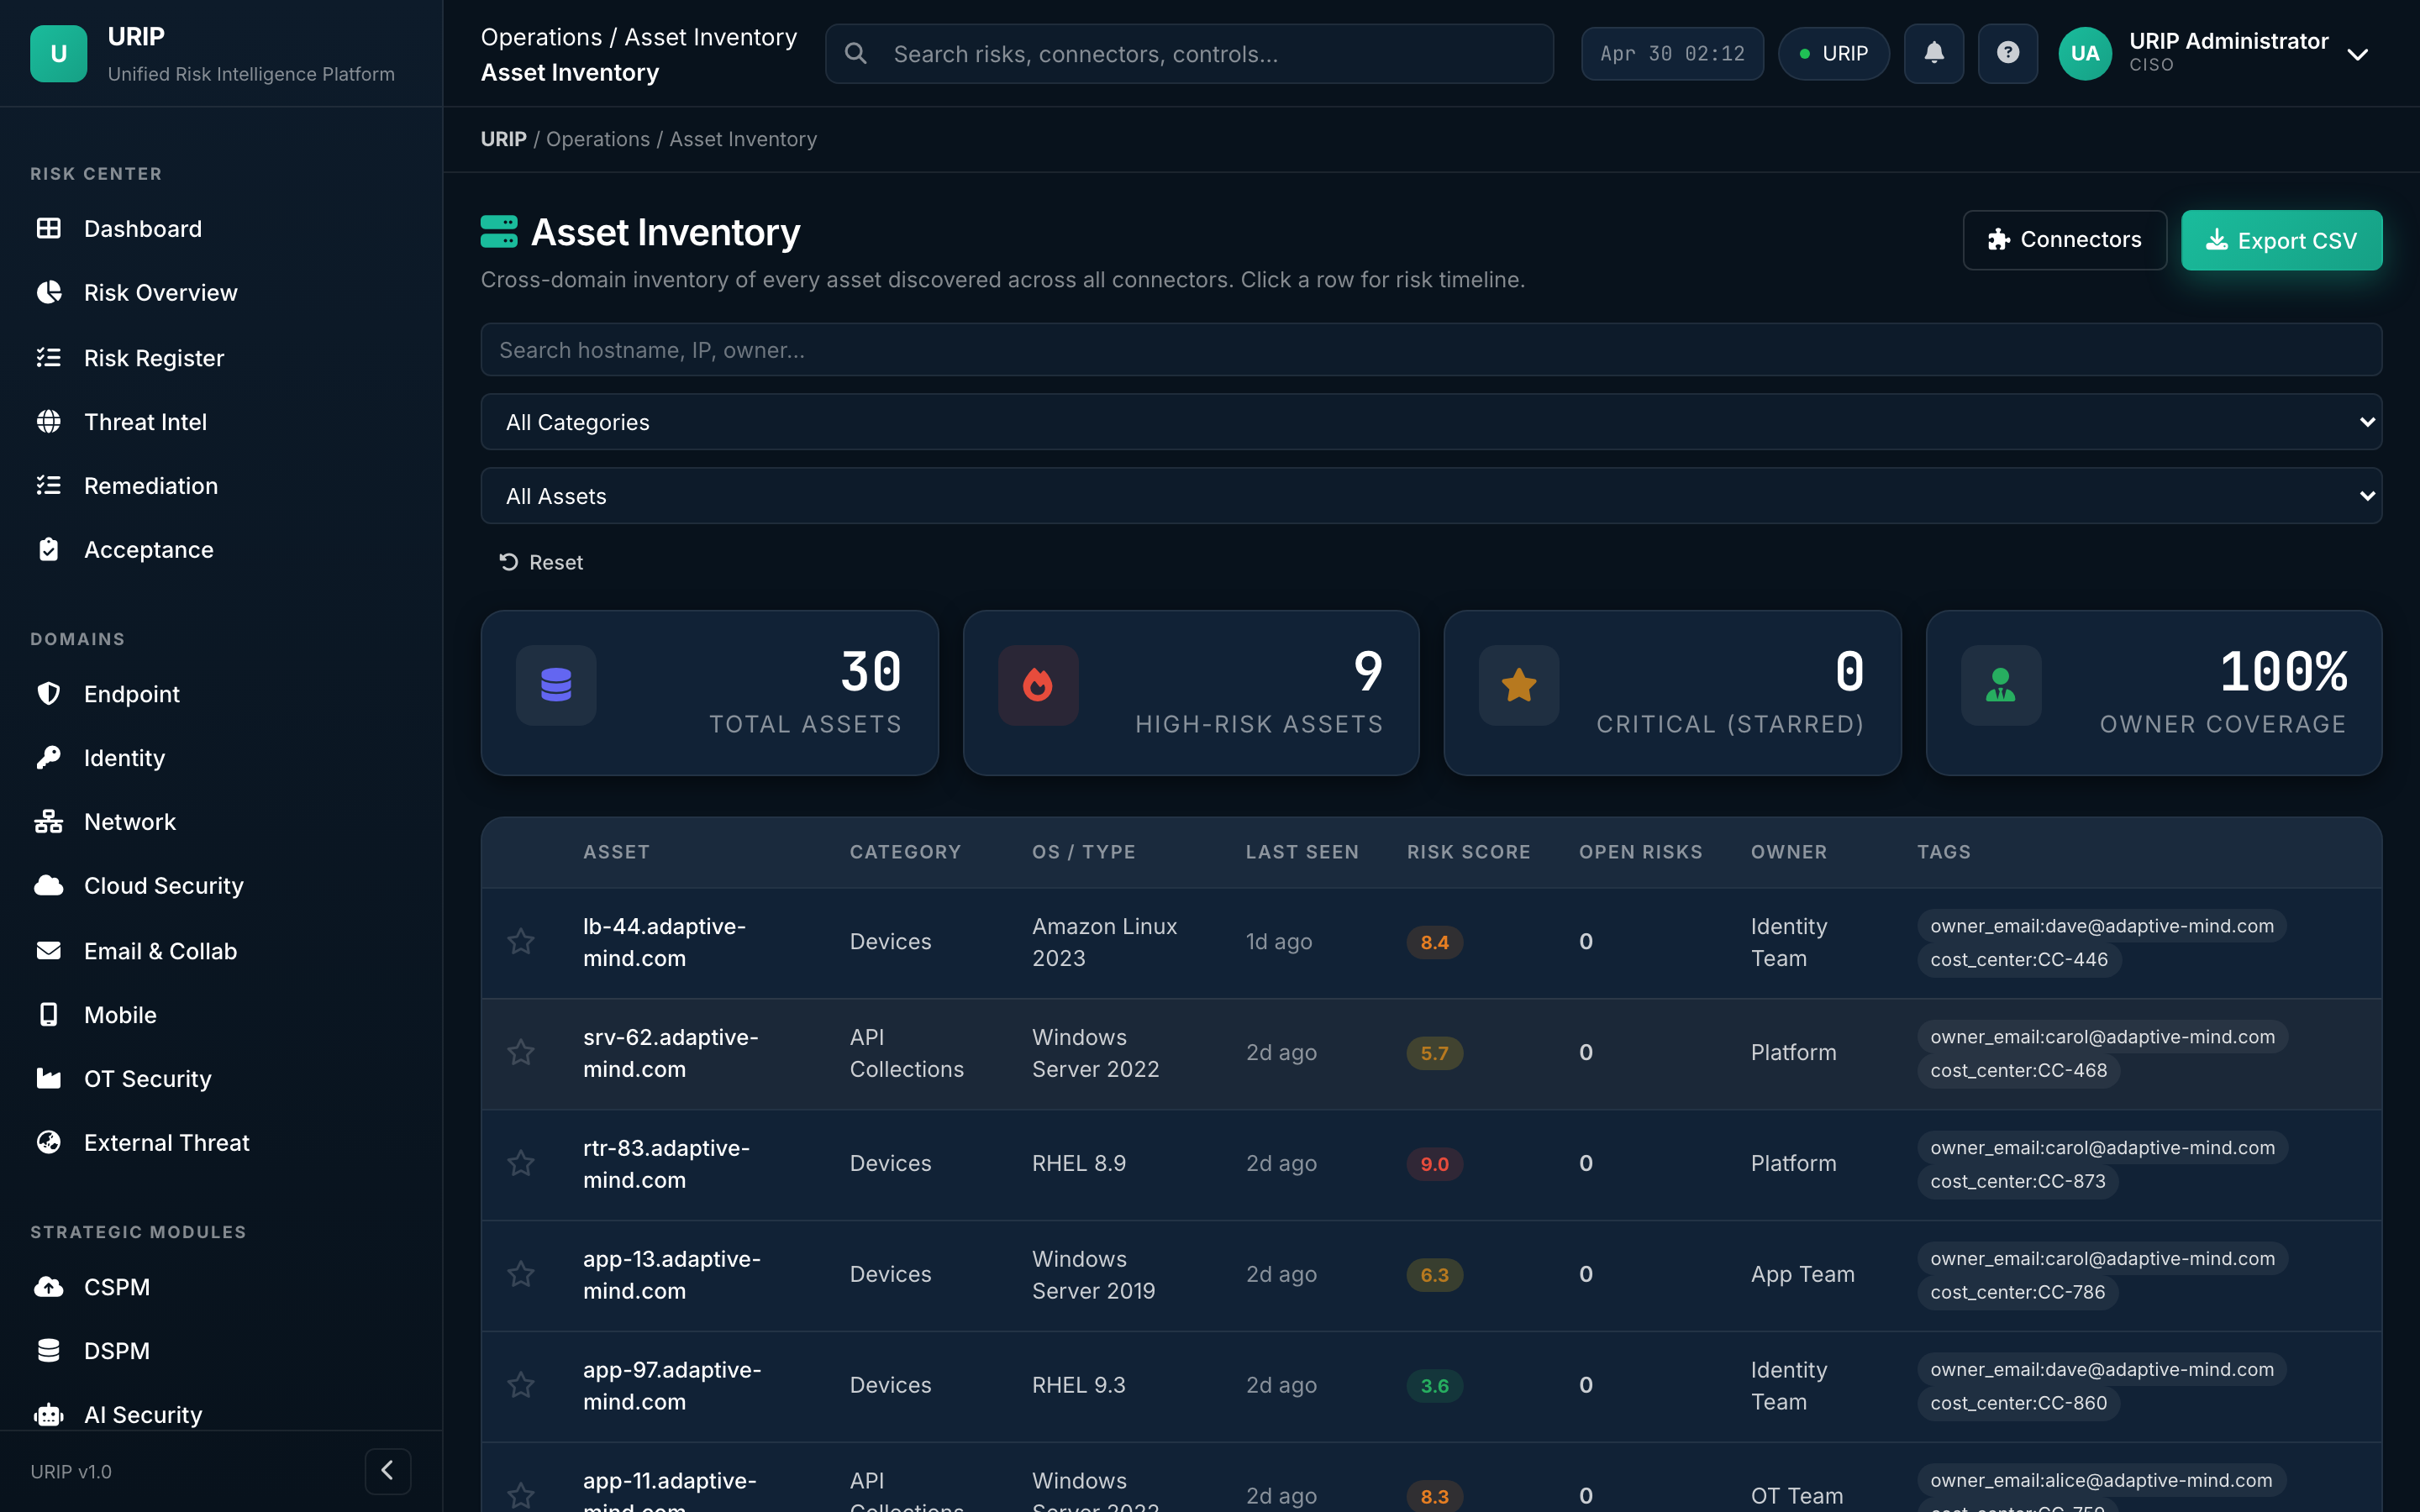Star the app-13.adaptive-mind.com asset

[521, 1274]
